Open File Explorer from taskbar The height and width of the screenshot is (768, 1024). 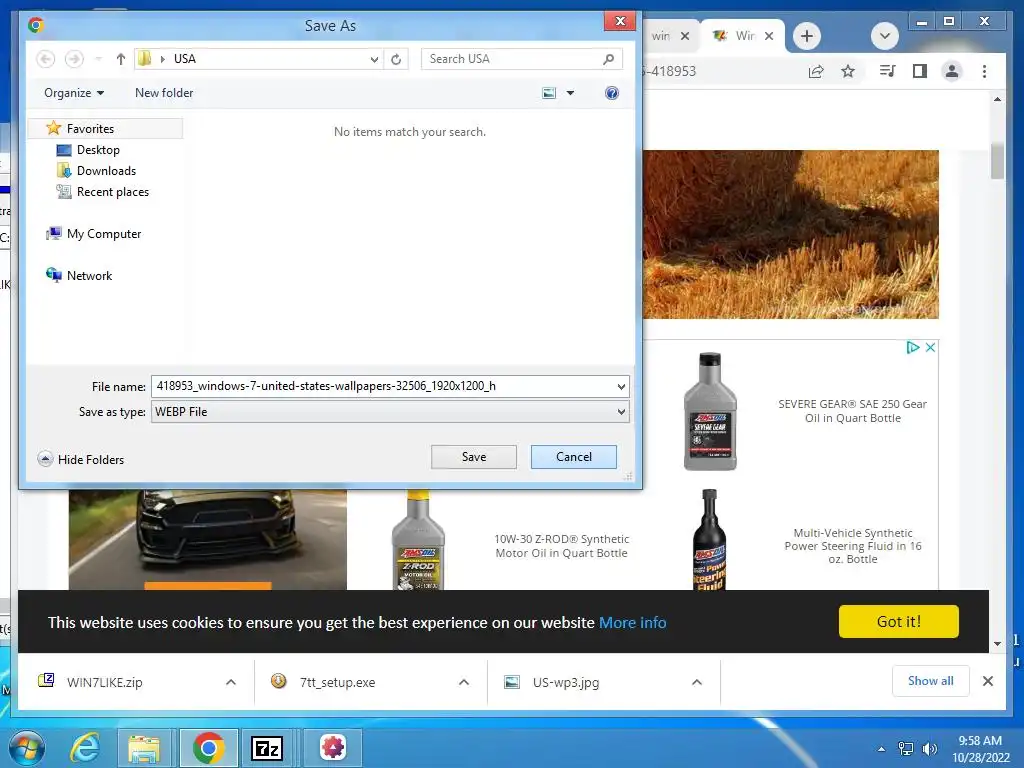[x=144, y=748]
